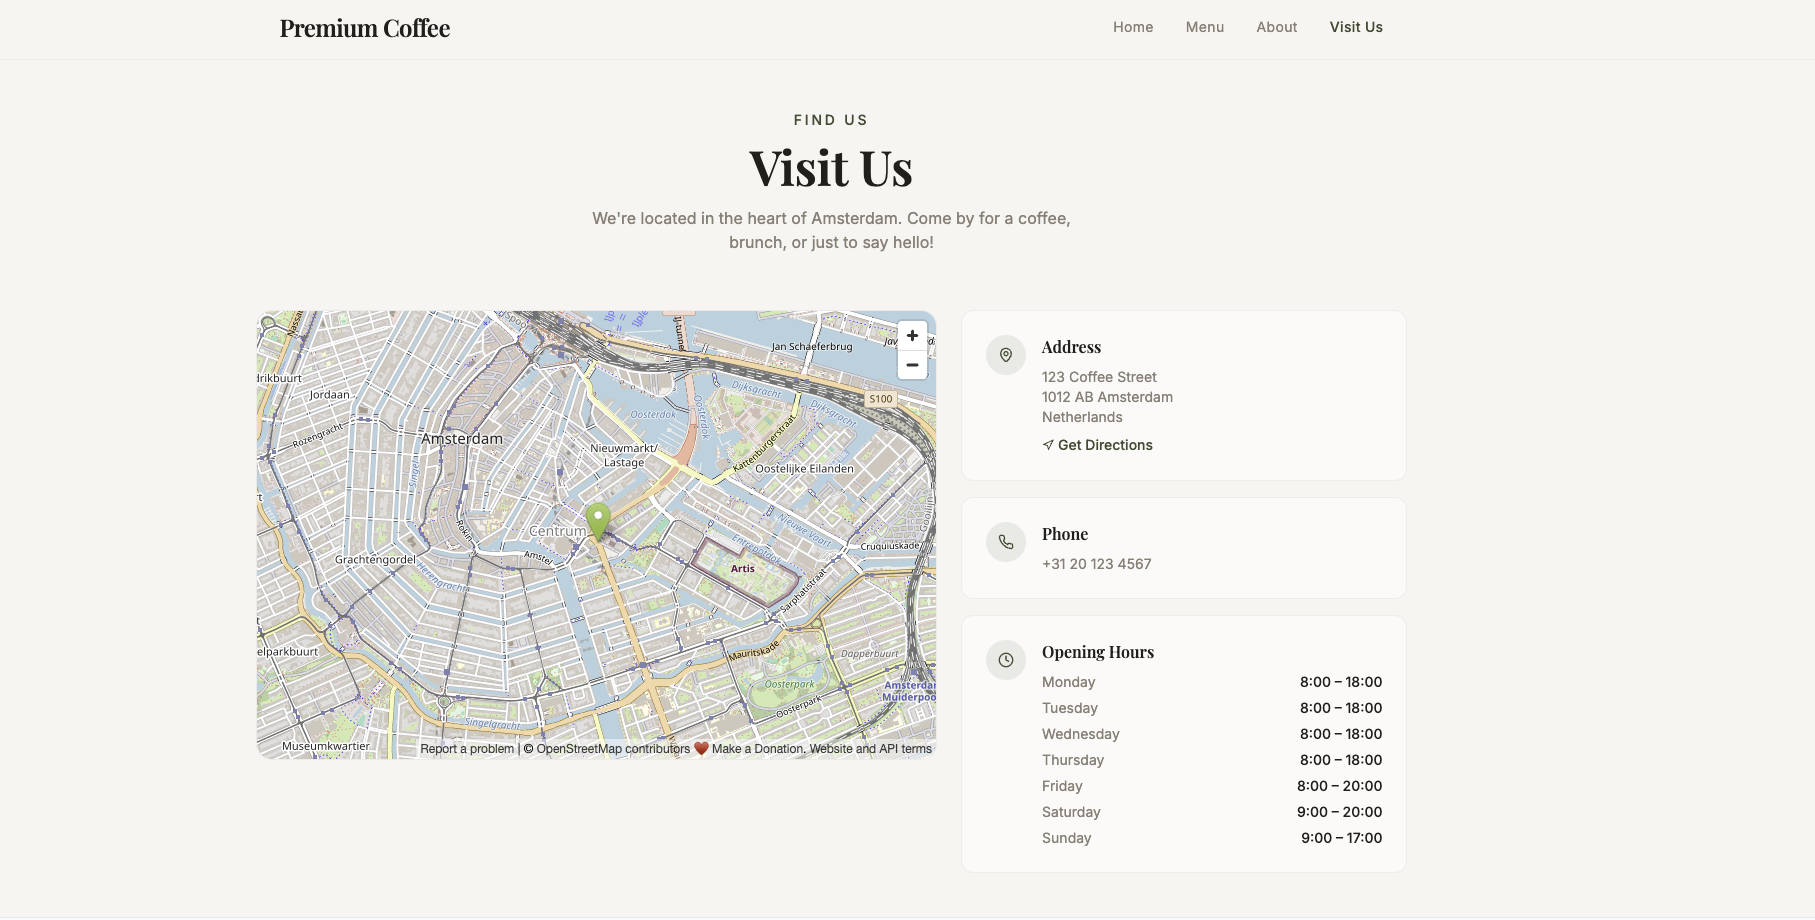This screenshot has width=1815, height=920.
Task: Navigate to the Home page
Action: pos(1132,27)
